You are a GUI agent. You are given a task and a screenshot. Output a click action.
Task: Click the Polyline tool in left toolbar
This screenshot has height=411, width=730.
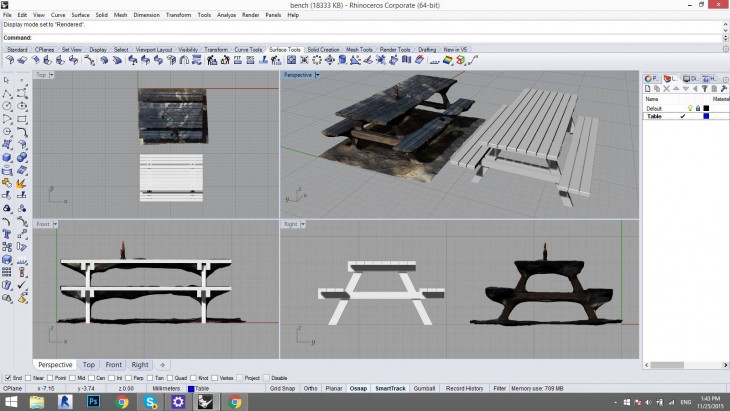7,92
